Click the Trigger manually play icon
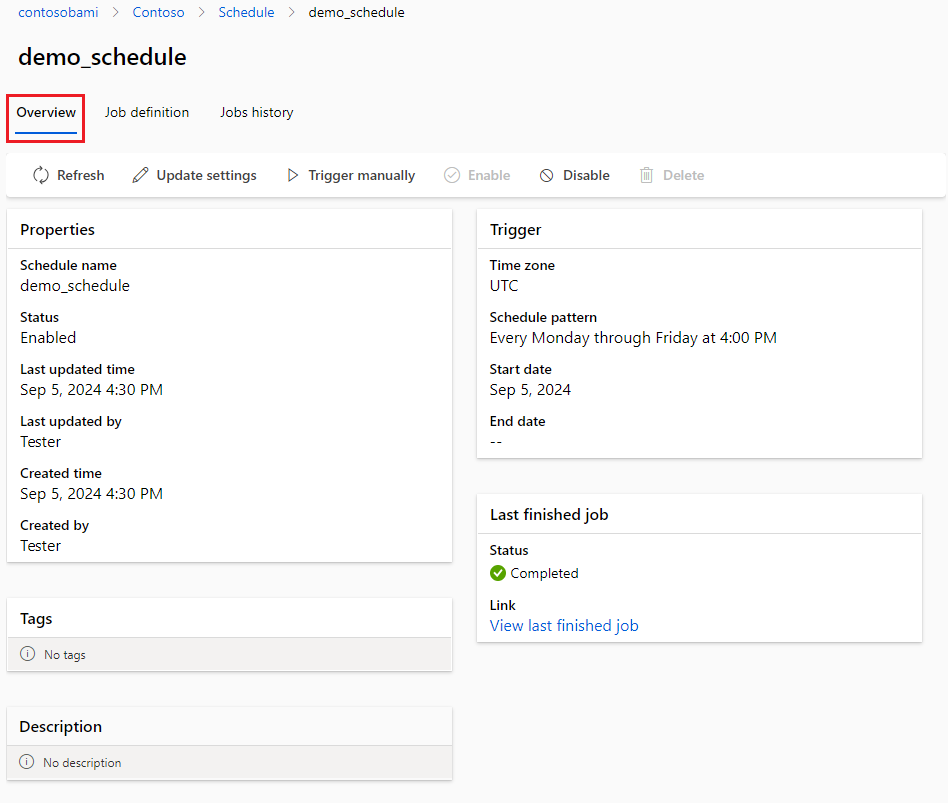 tap(293, 175)
